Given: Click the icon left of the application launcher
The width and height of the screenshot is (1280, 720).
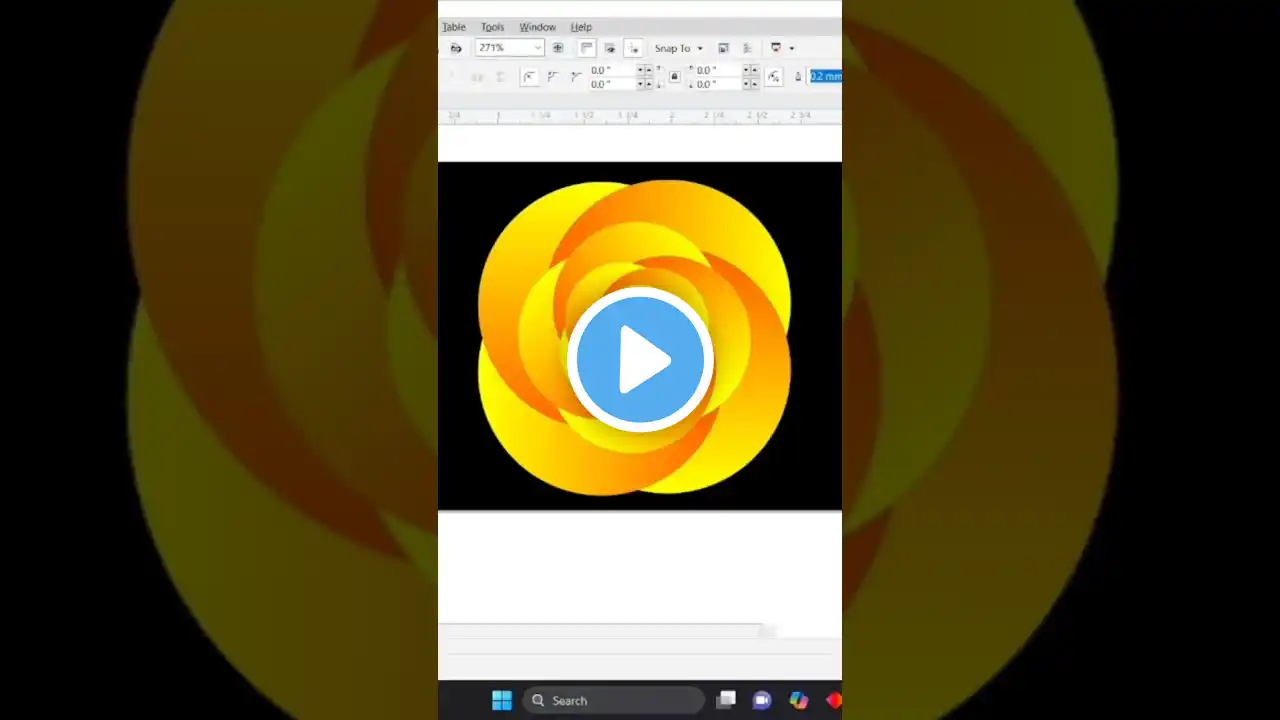Looking at the screenshot, I should click(x=748, y=48).
